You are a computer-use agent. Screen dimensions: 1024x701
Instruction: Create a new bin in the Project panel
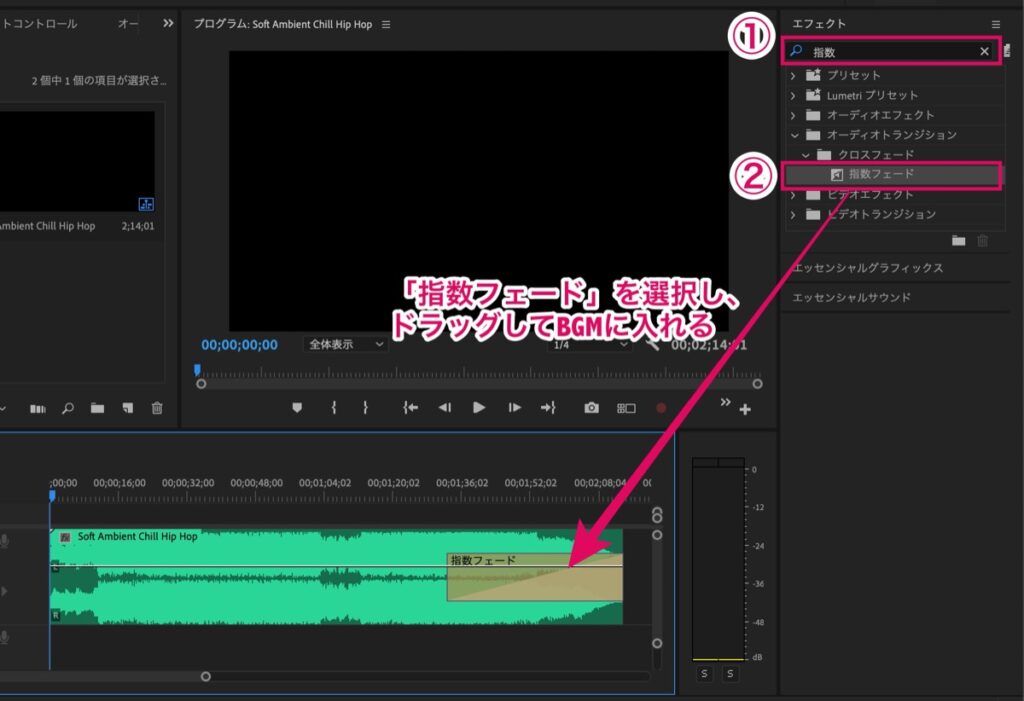tap(97, 408)
